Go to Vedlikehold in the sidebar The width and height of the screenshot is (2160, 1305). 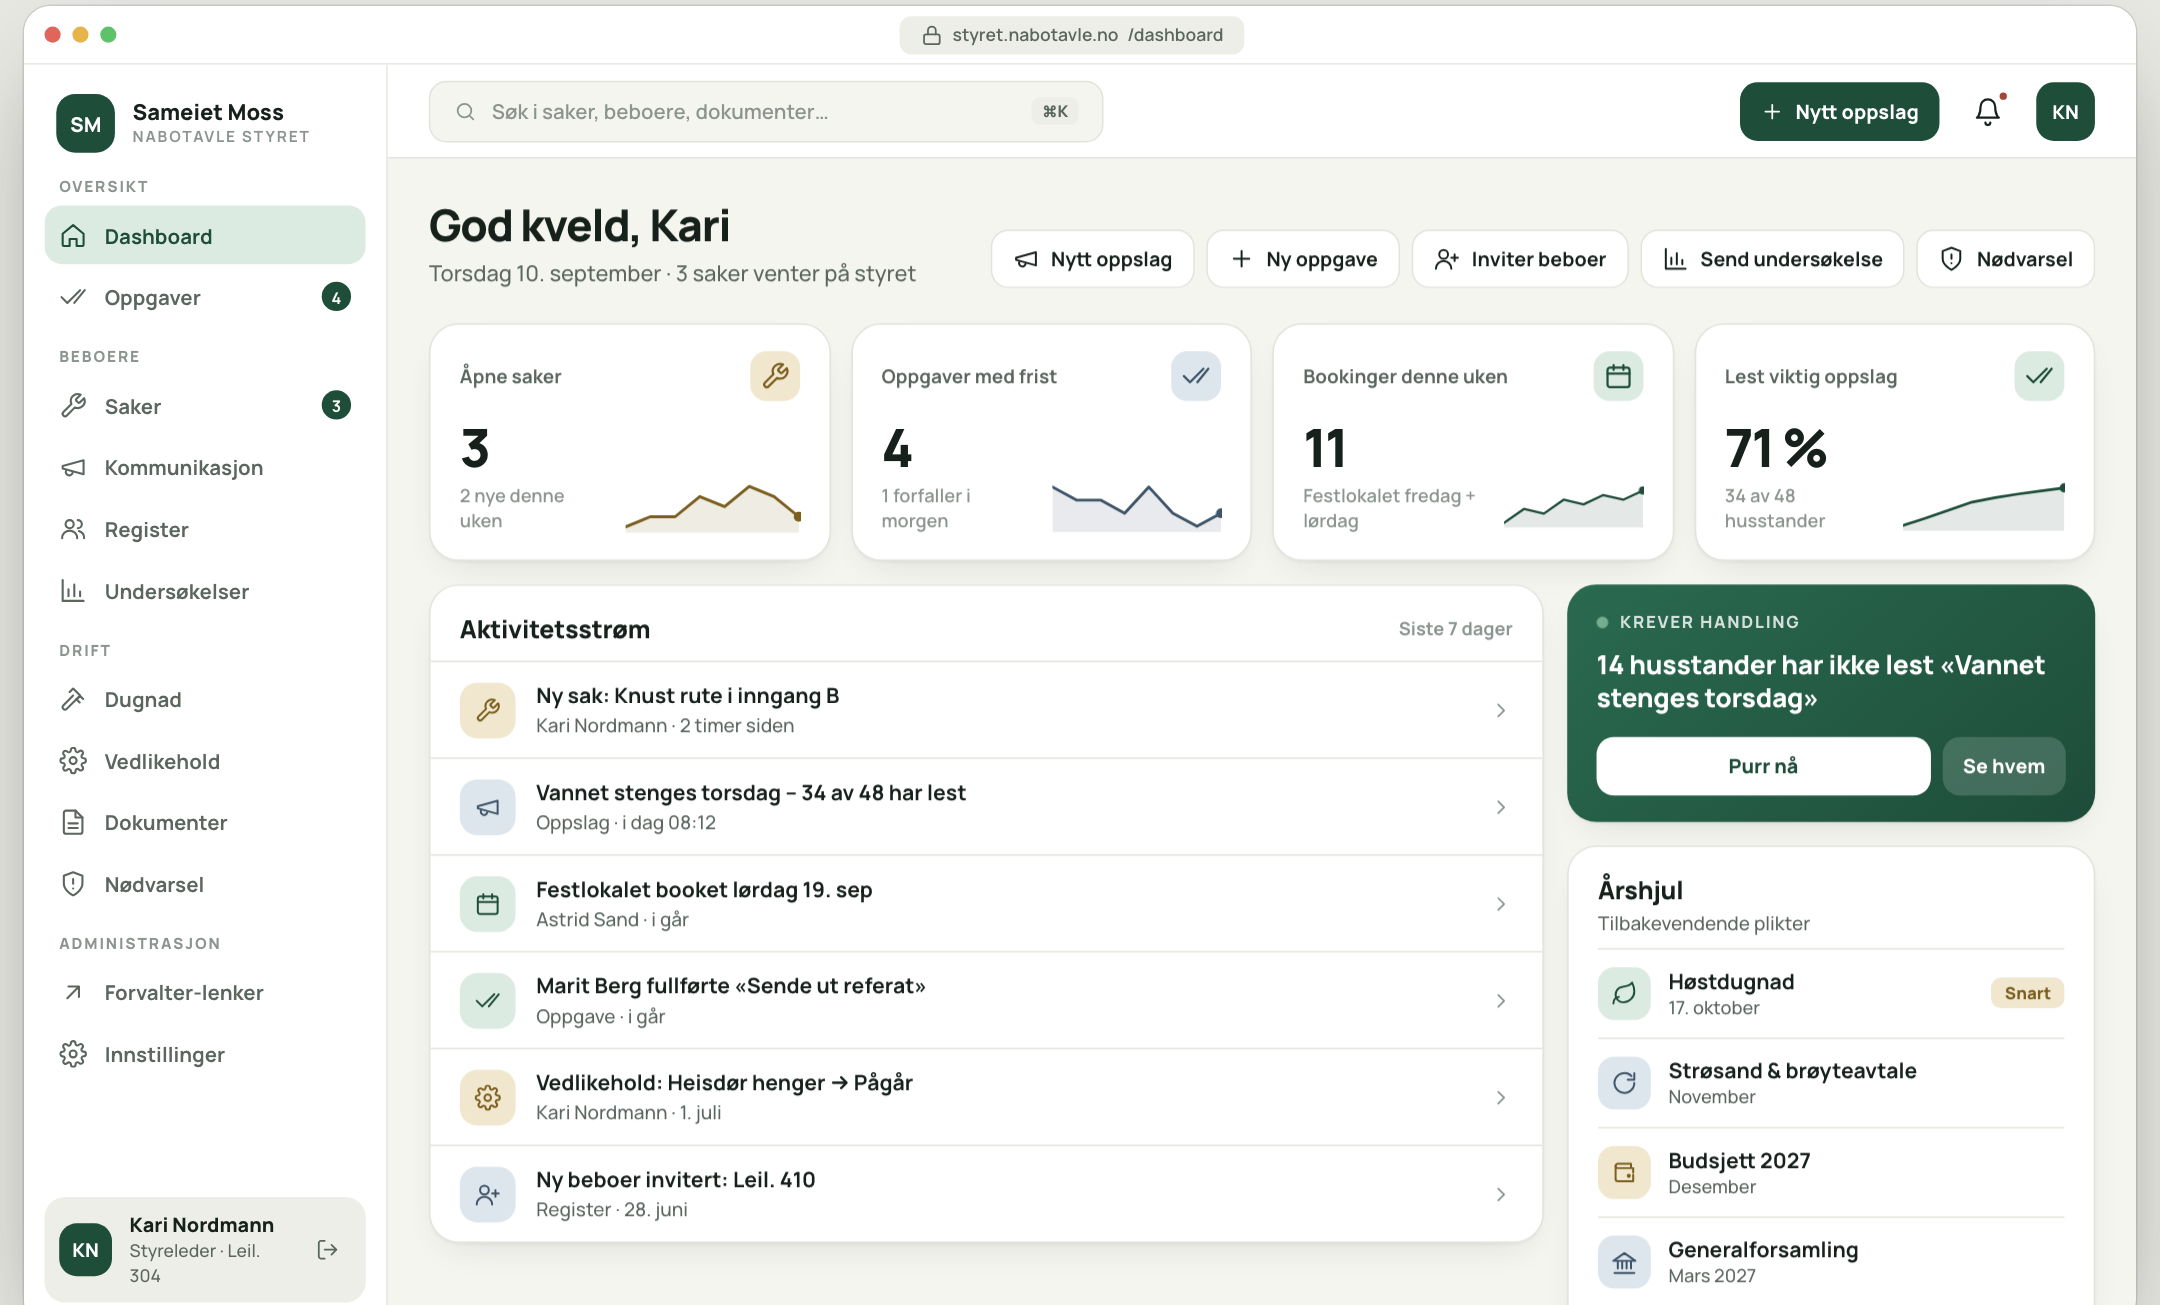205,761
